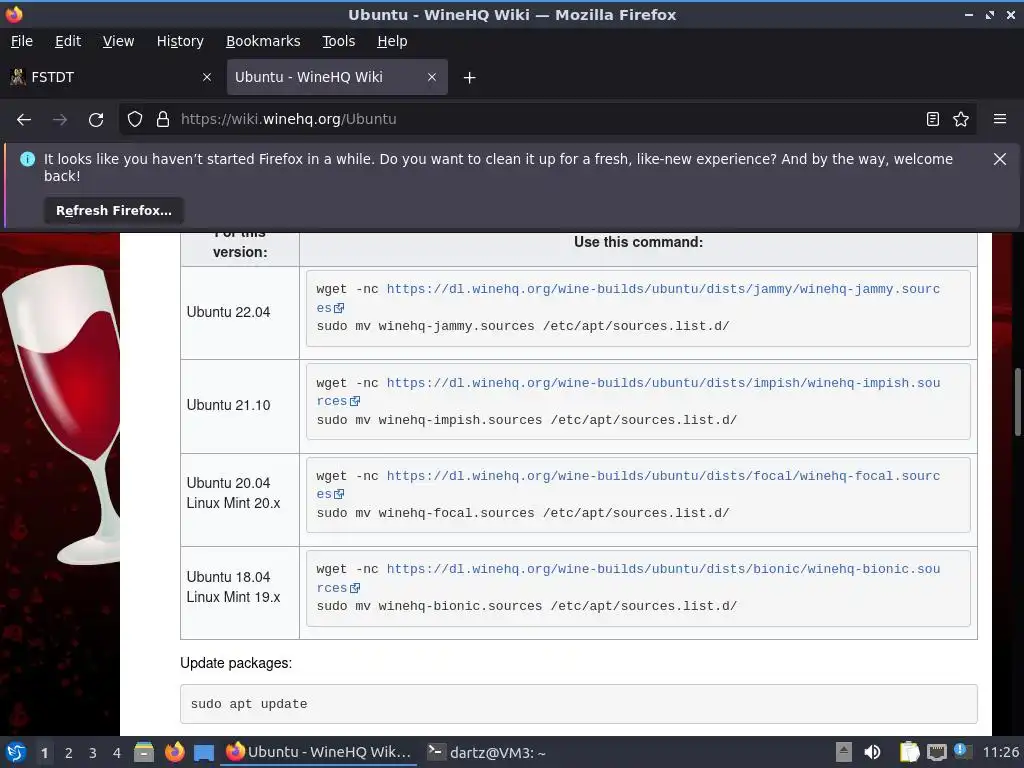
Task: Focus the Firefox window taskbar entry
Action: (319, 752)
